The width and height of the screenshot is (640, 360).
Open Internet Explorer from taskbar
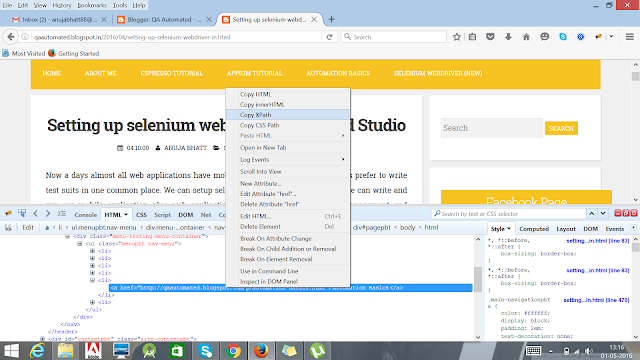38,351
